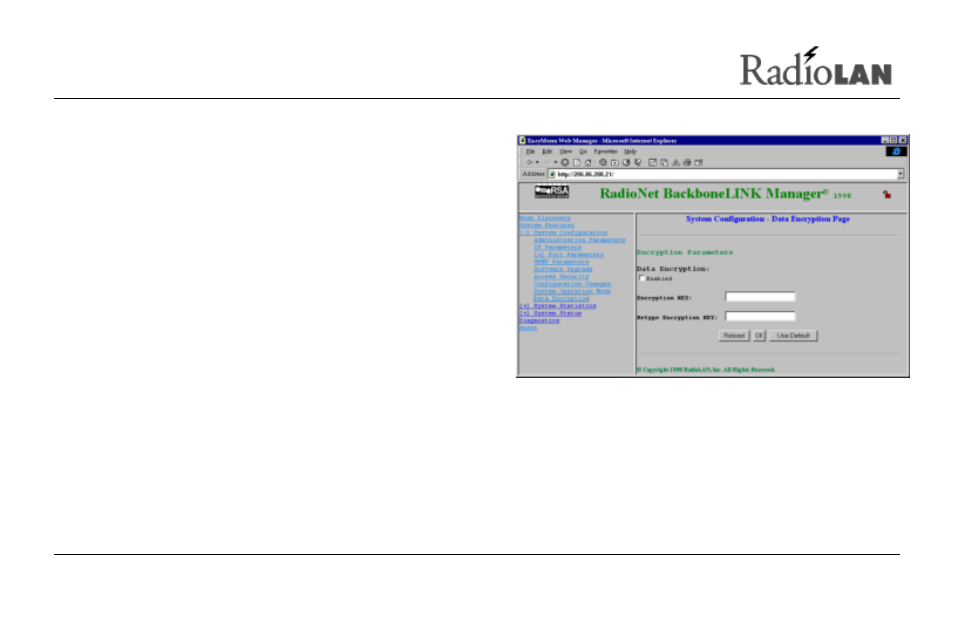The width and height of the screenshot is (954, 618).
Task: Open the IP Parameters link
Action: pyautogui.click(x=558, y=248)
